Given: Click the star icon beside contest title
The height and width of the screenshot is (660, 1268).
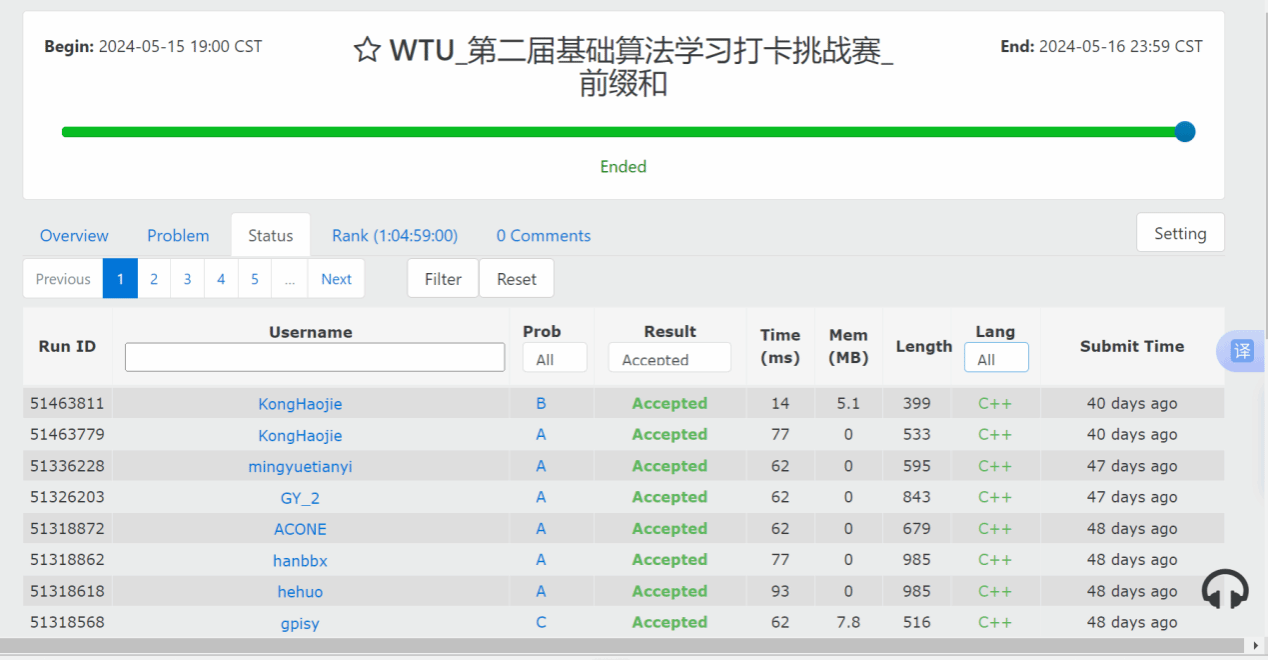Looking at the screenshot, I should tap(367, 50).
